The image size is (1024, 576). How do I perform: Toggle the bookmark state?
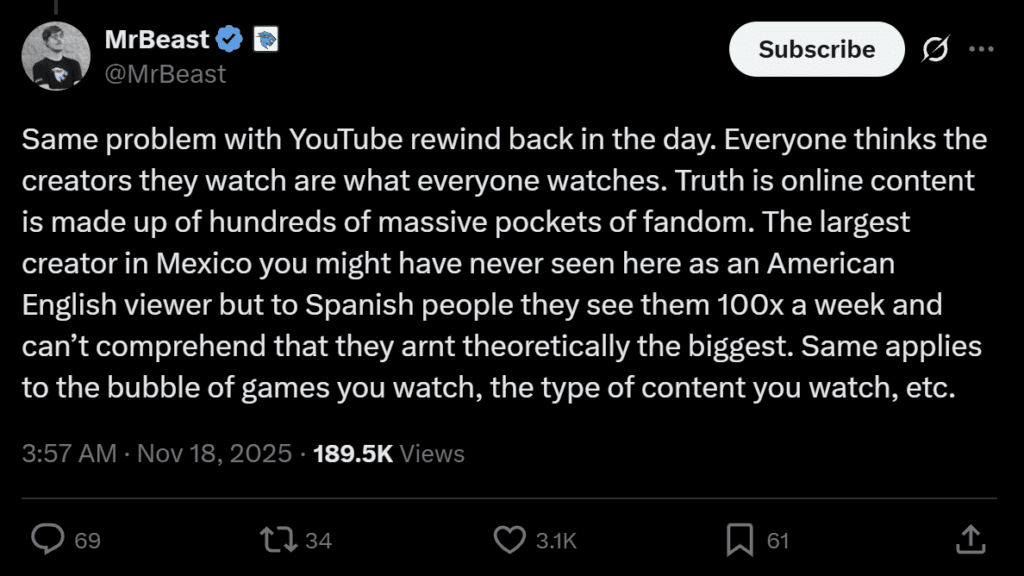point(740,540)
